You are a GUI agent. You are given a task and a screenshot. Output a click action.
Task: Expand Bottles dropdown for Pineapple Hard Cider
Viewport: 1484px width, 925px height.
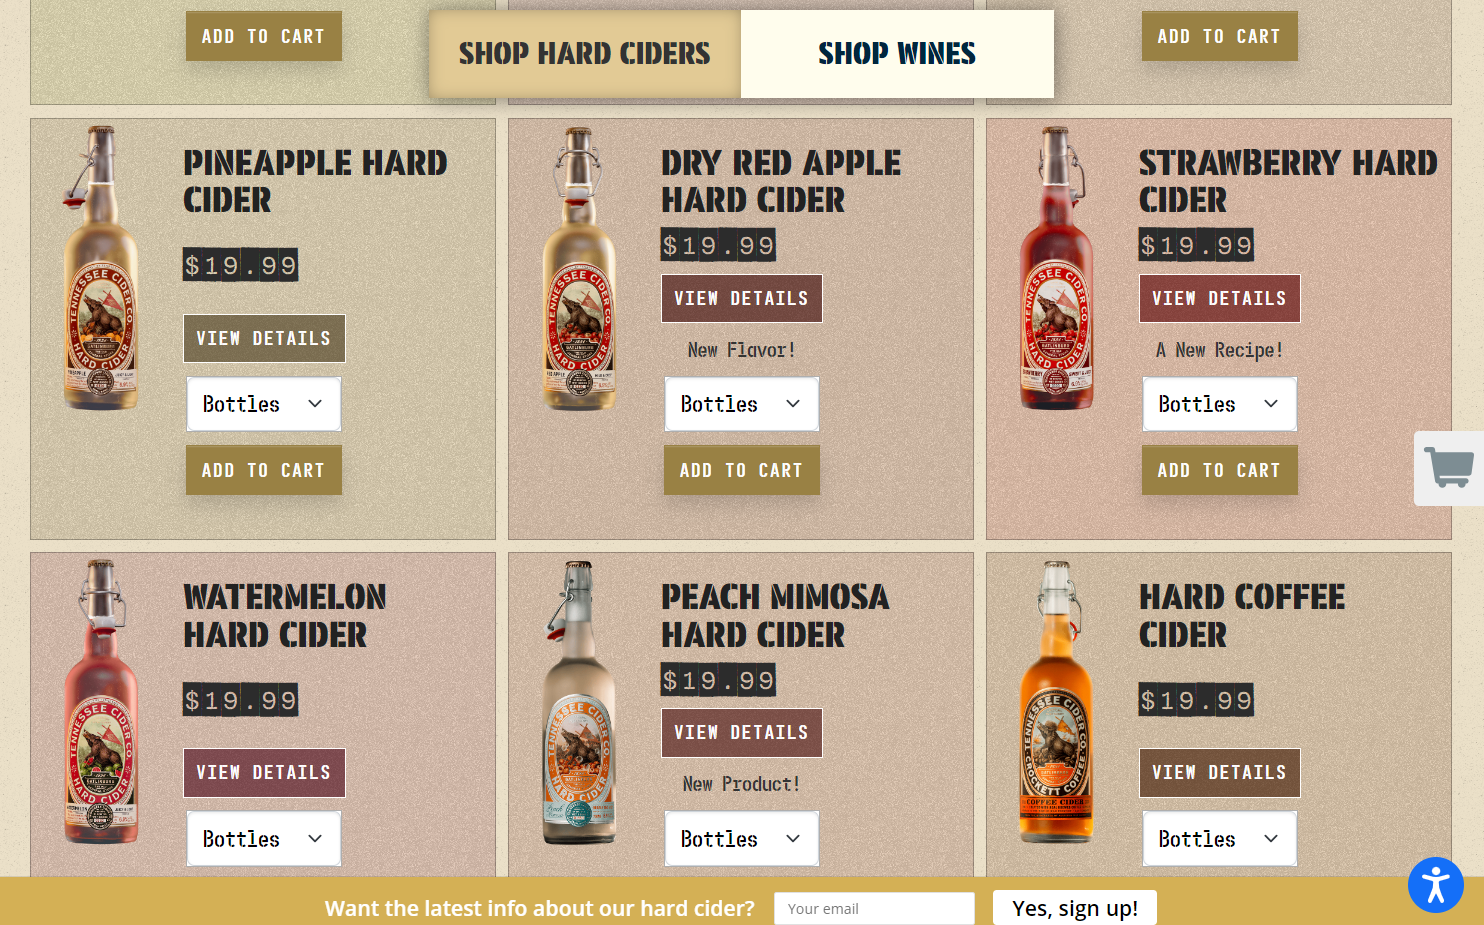coord(264,404)
